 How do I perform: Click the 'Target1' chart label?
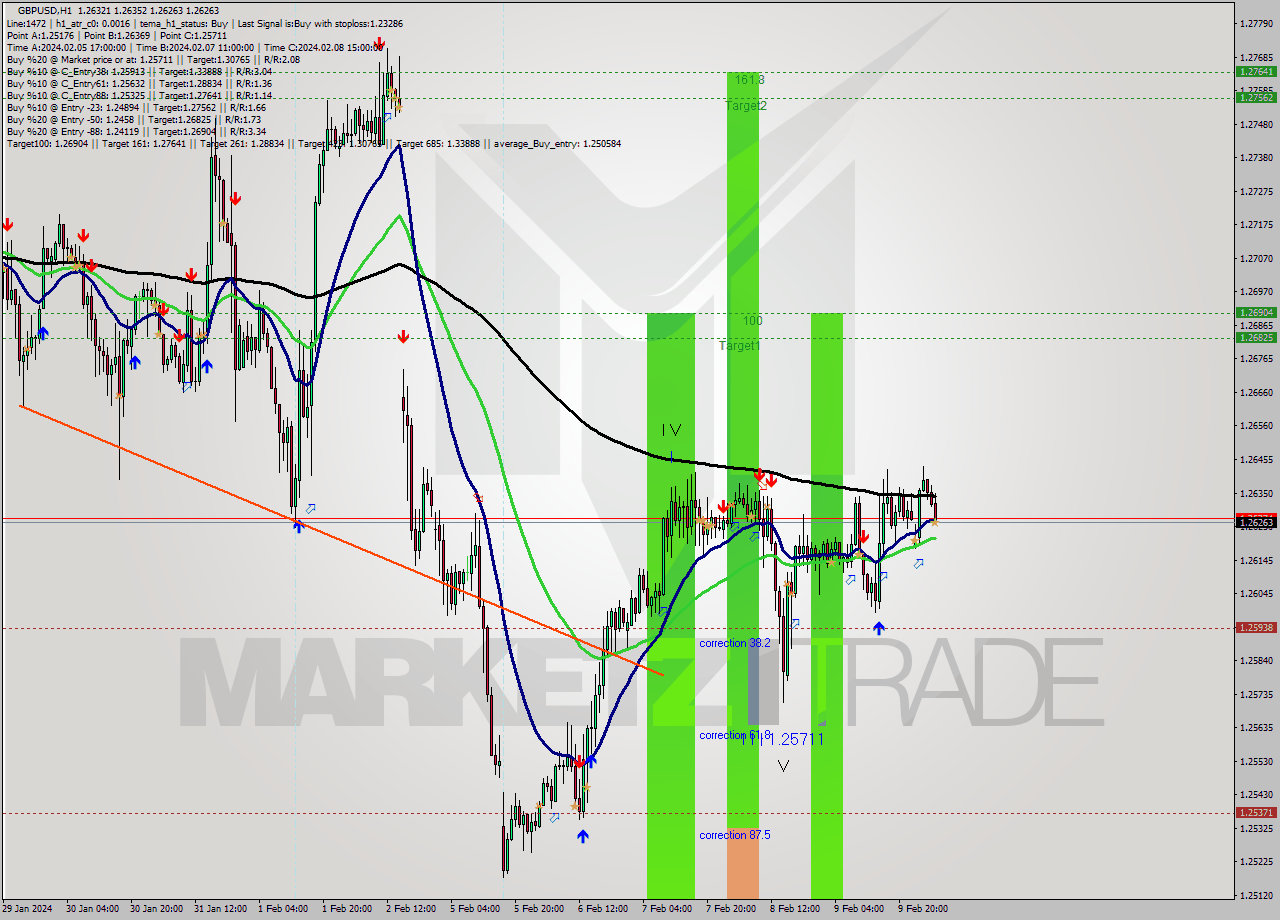(x=739, y=345)
